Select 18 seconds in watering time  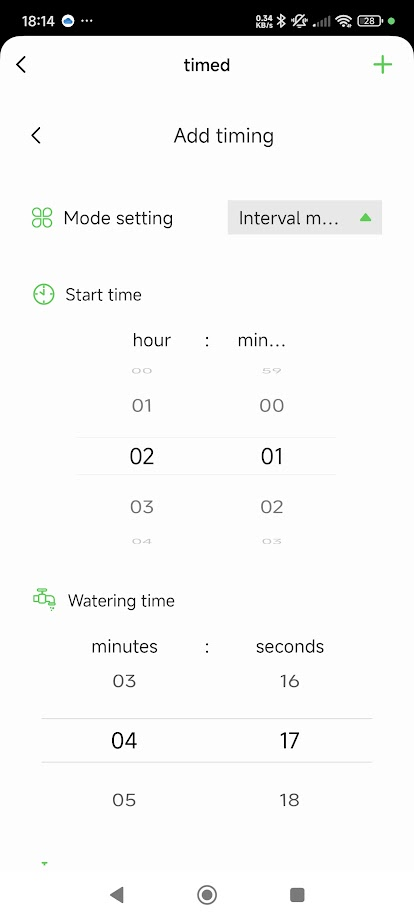(290, 799)
